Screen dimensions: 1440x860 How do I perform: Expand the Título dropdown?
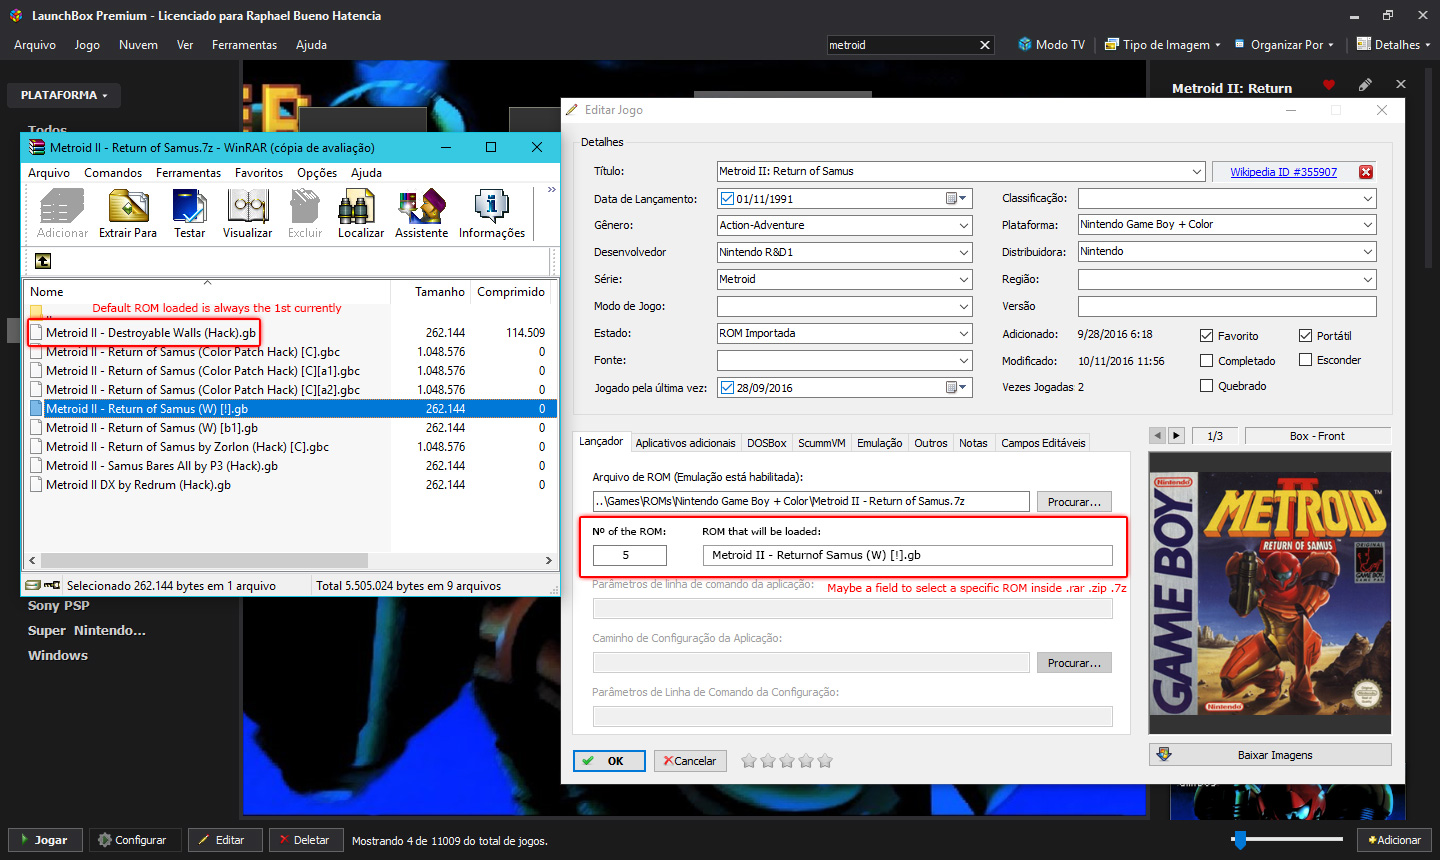pyautogui.click(x=1196, y=172)
